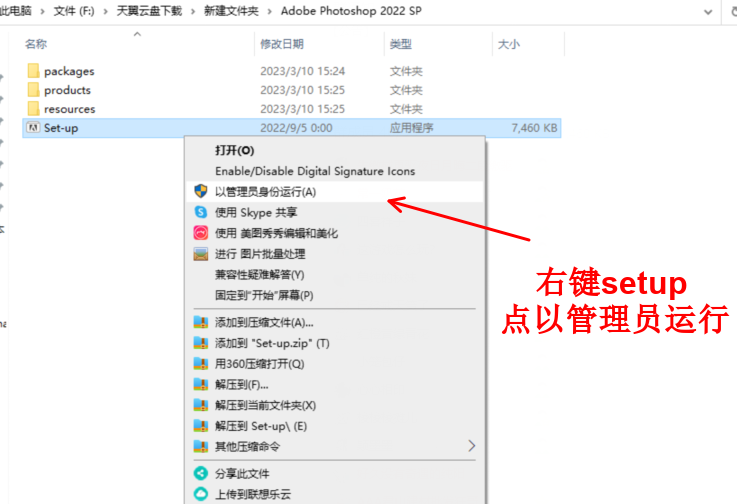Click the Set-up application icon
The width and height of the screenshot is (737, 504).
[x=33, y=128]
